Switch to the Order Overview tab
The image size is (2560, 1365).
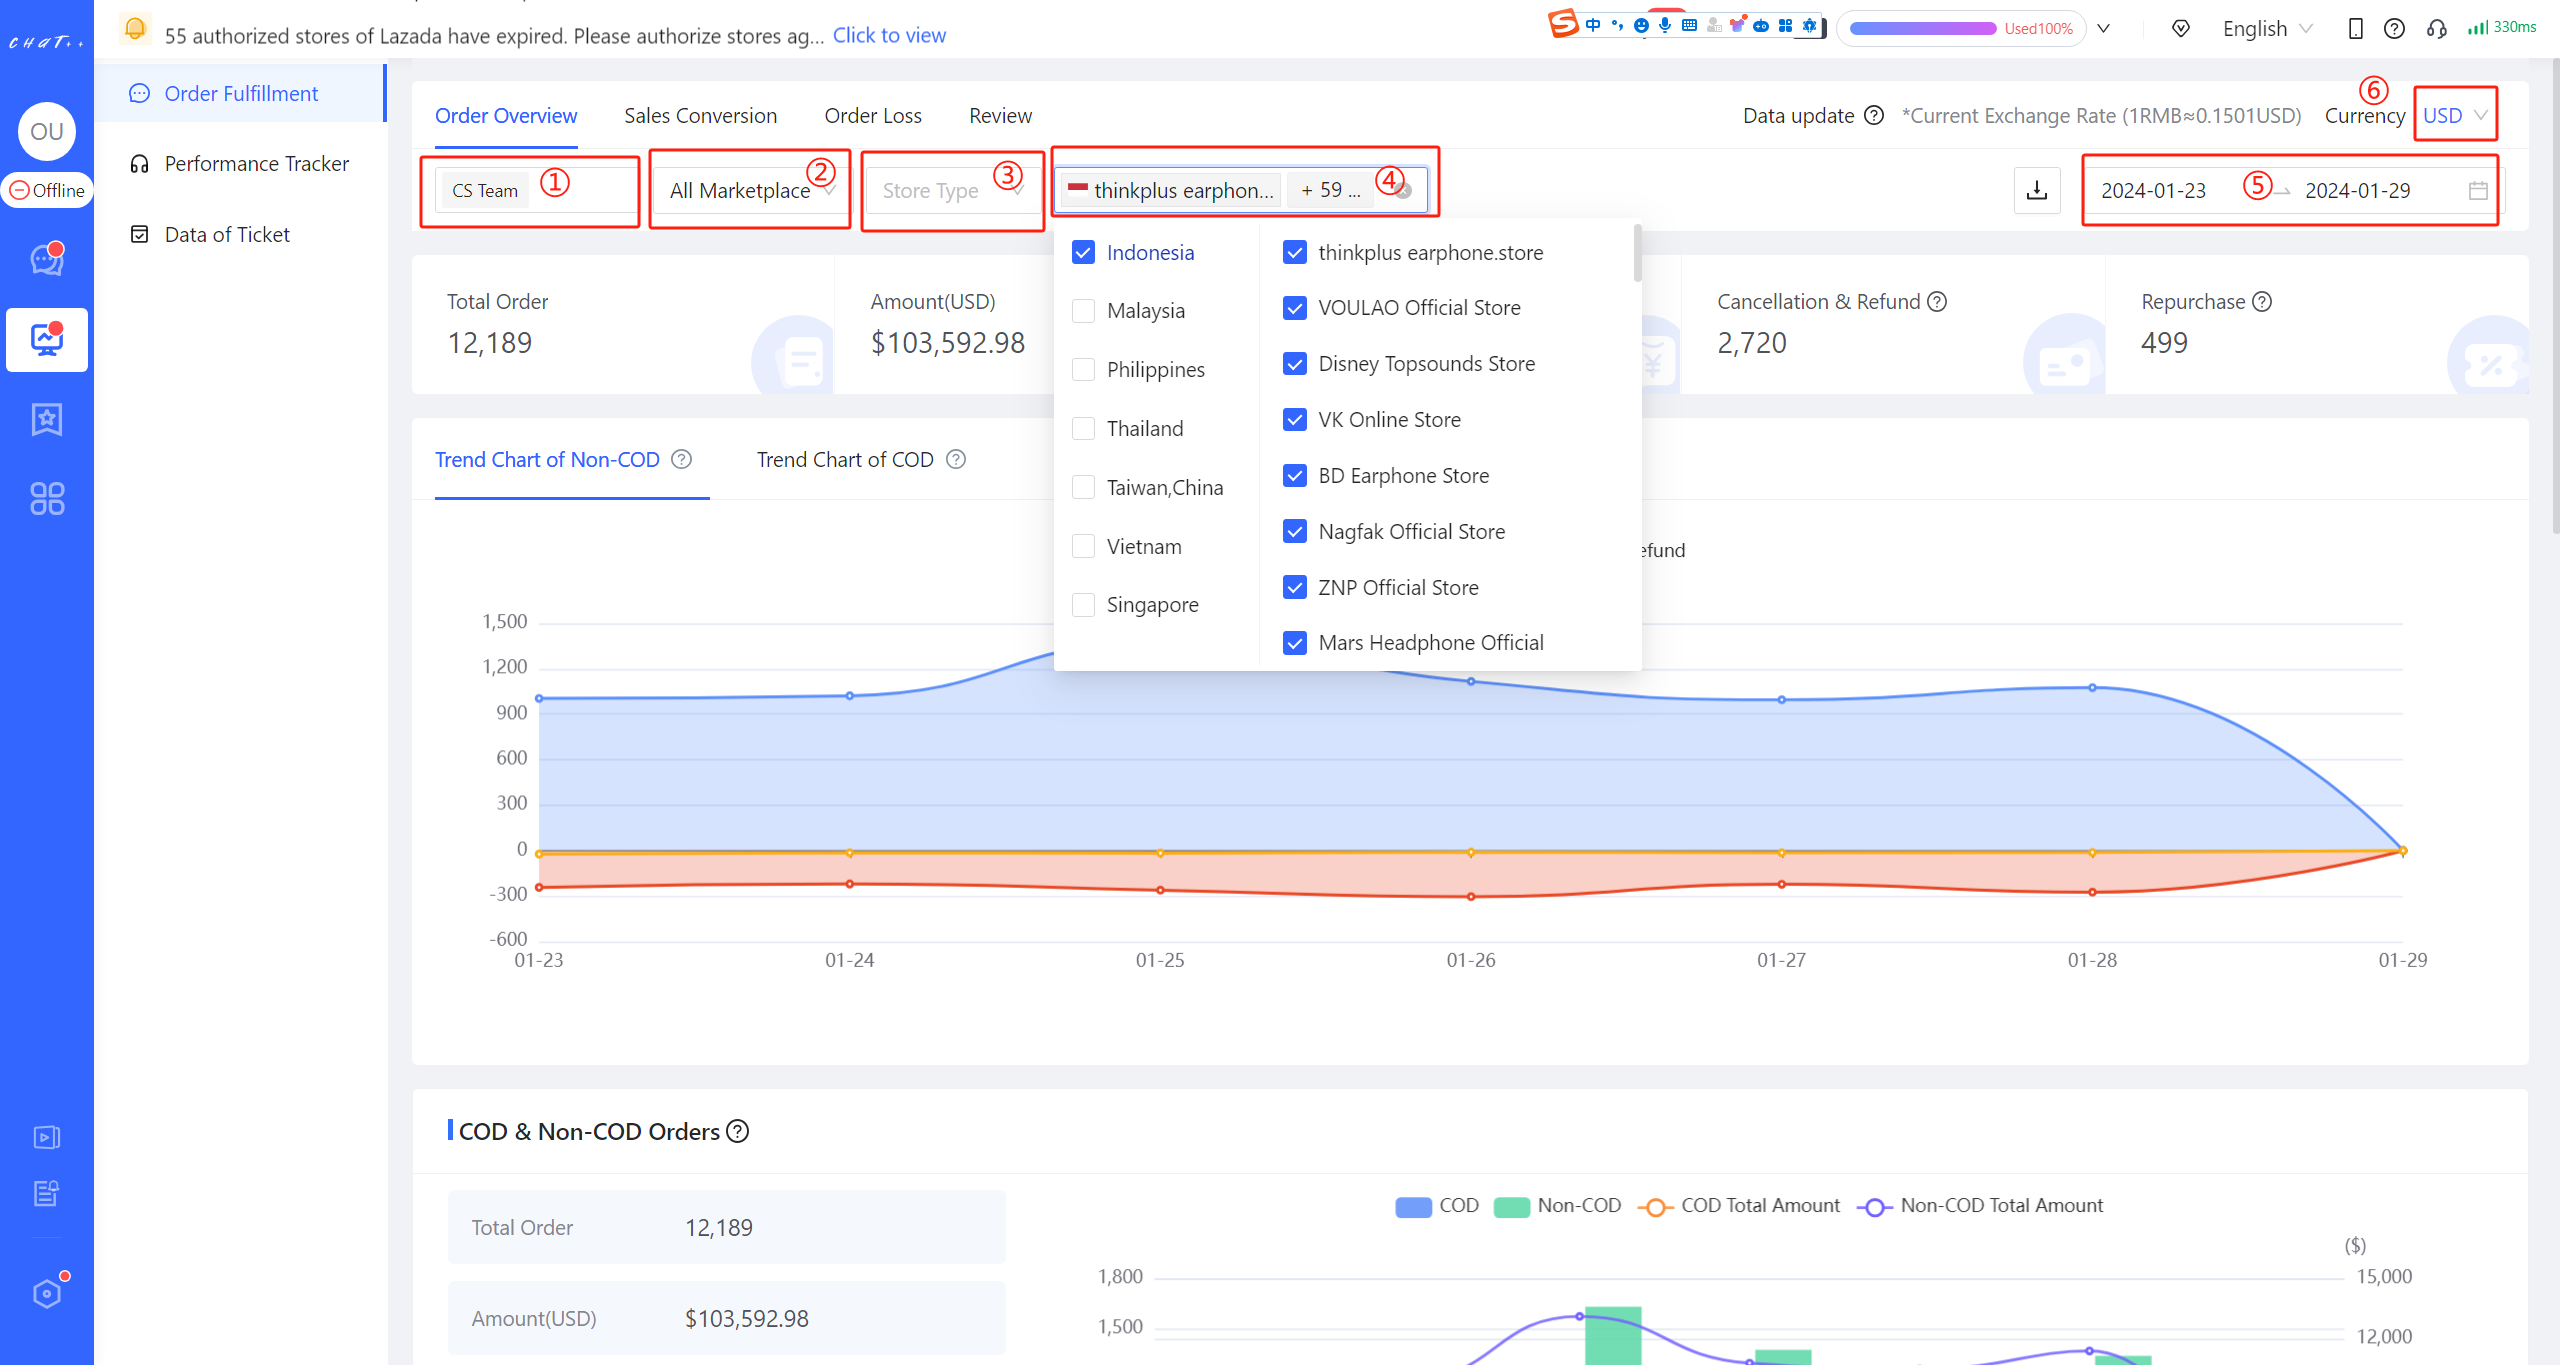point(506,115)
